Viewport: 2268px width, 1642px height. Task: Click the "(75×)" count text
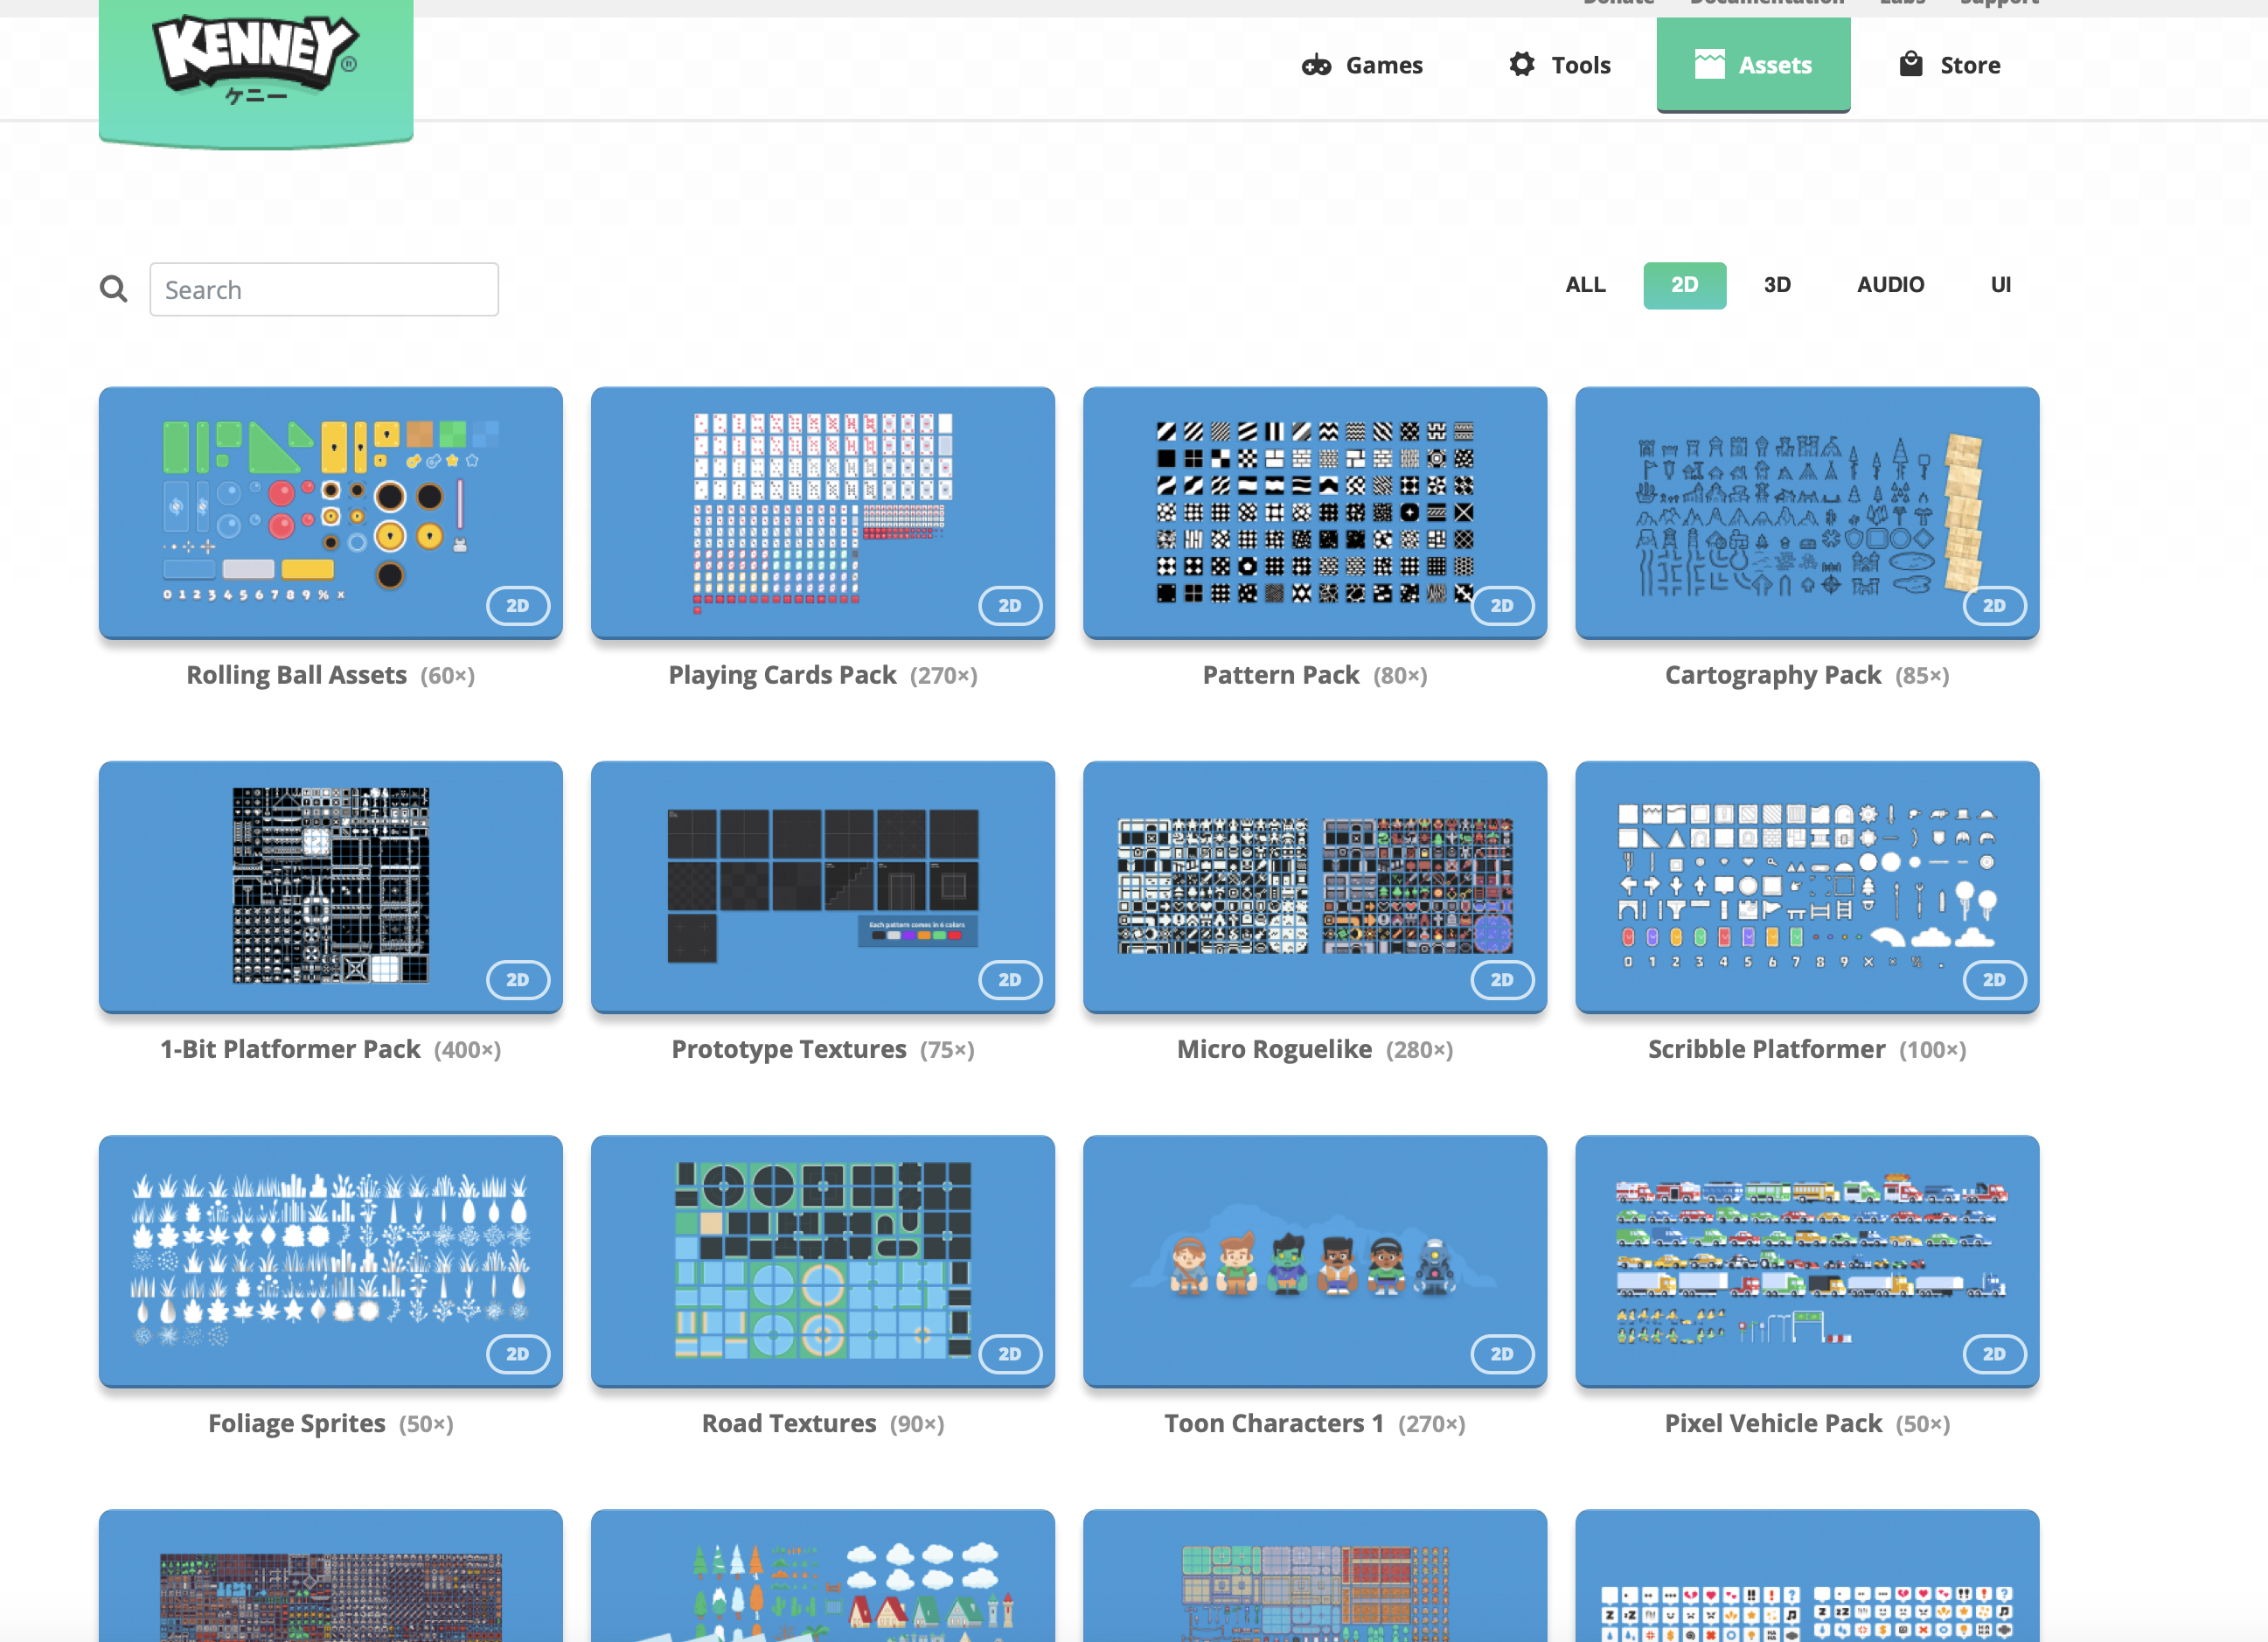click(x=947, y=1050)
